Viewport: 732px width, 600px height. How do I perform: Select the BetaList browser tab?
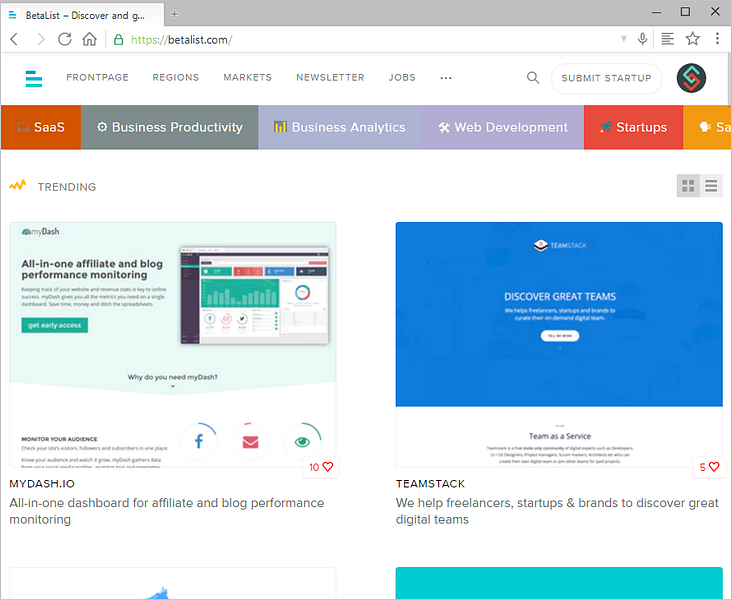coord(83,15)
